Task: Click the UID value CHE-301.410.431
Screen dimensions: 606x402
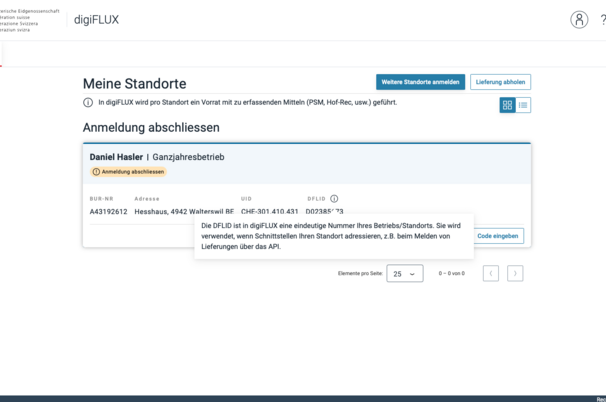Action: (x=269, y=212)
